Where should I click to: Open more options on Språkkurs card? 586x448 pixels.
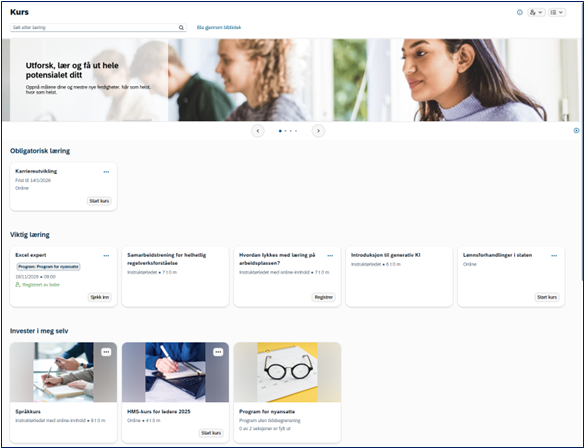(106, 352)
